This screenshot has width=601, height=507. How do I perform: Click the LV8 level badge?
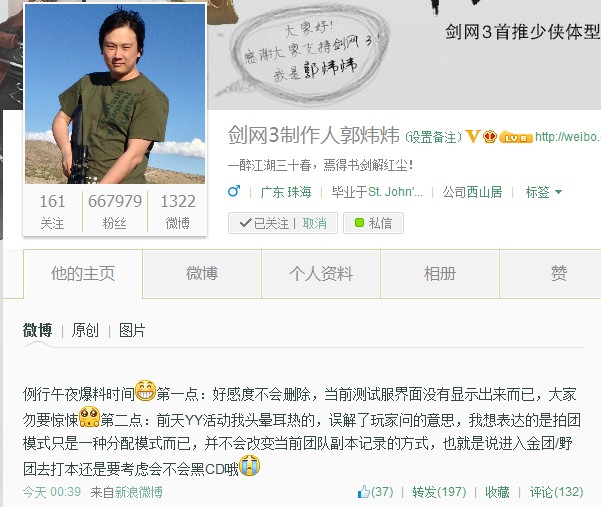pyautogui.click(x=516, y=137)
